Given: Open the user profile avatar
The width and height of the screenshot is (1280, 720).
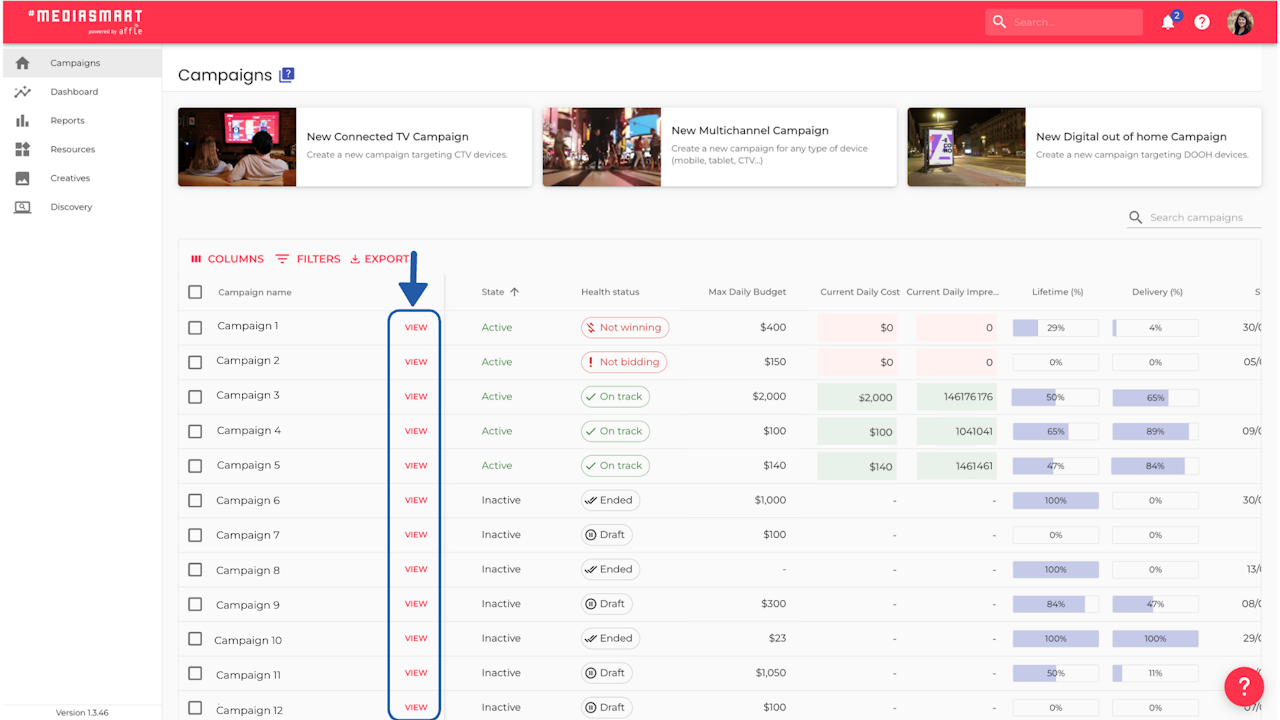Looking at the screenshot, I should [x=1240, y=22].
